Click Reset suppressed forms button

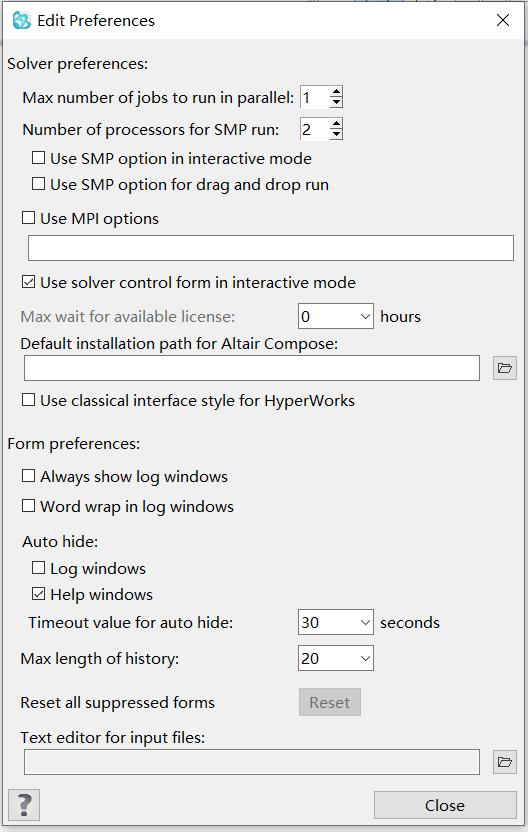tap(330, 702)
